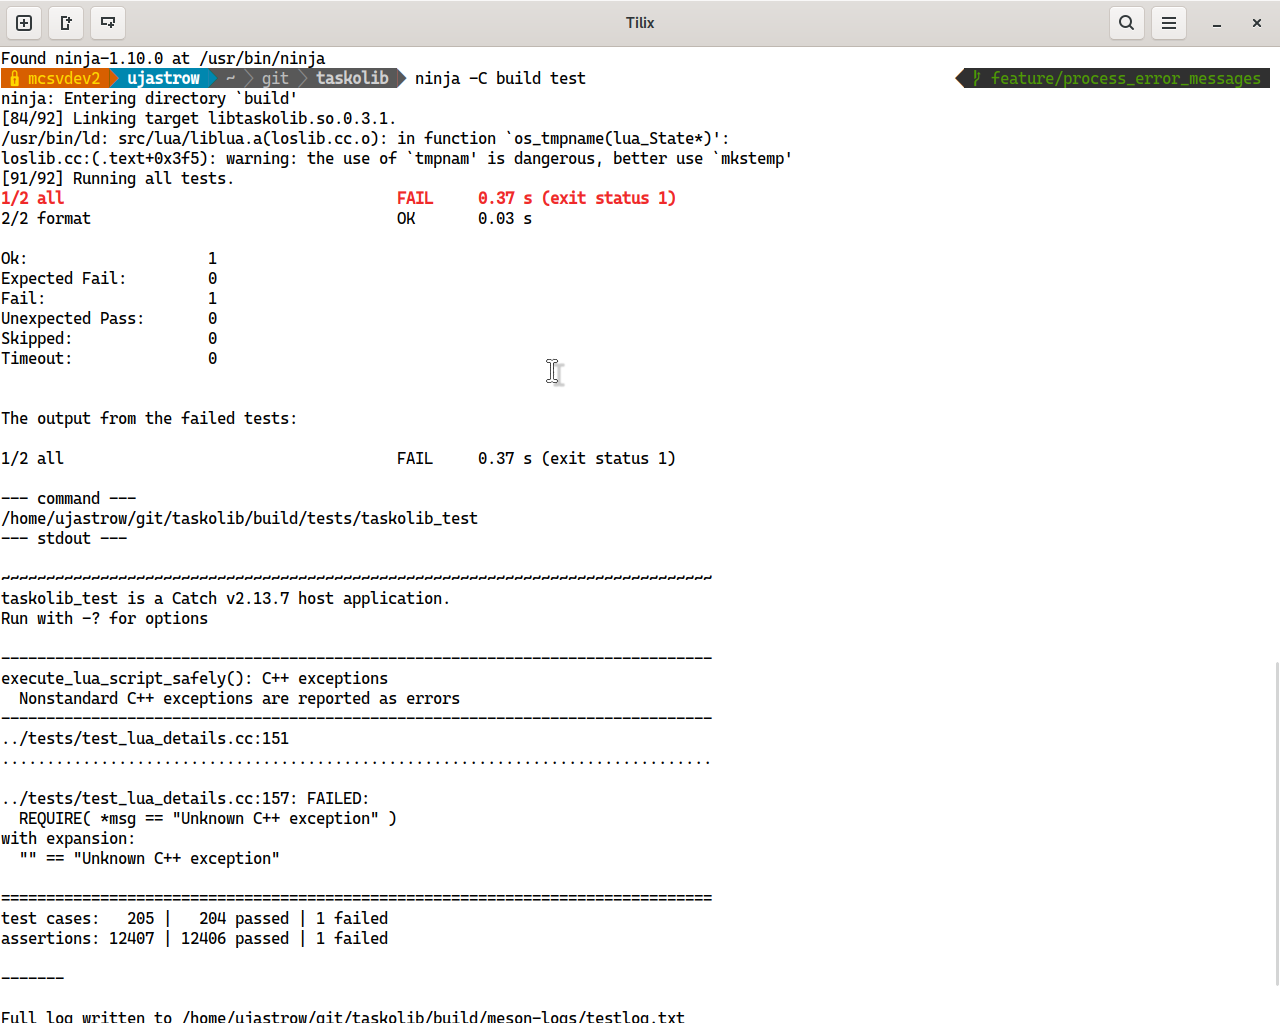Click the 'with expansion:' line
The height and width of the screenshot is (1024, 1280).
[68, 838]
